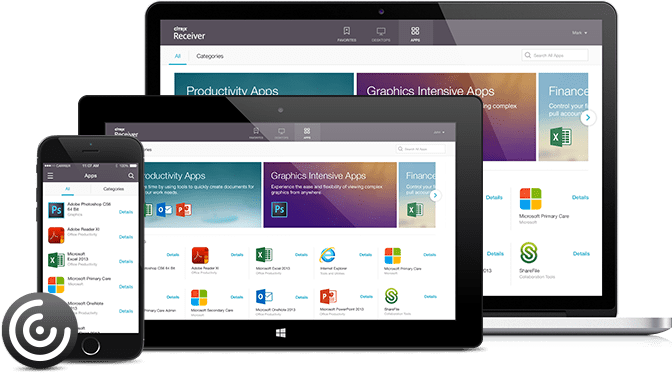Launch ShareFile on the tablet
Screen dimensions: 672x373
(391, 296)
